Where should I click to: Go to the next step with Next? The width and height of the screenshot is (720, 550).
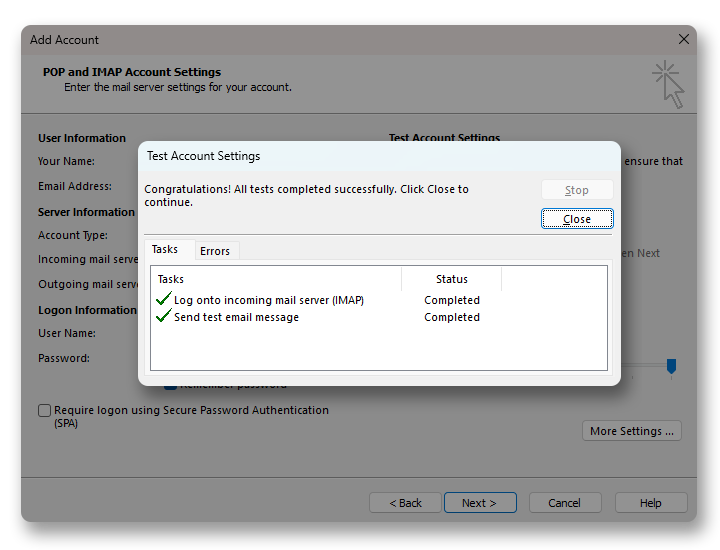480,503
